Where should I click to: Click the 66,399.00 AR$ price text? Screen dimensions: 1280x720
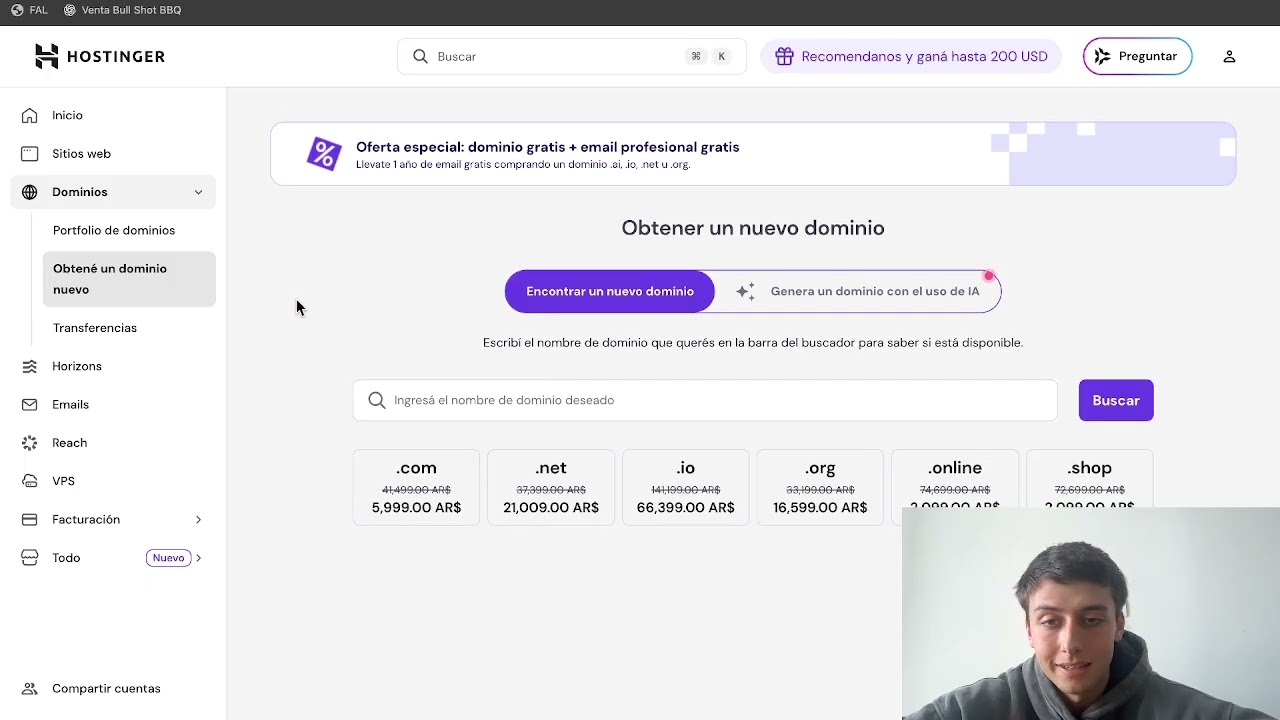point(686,508)
